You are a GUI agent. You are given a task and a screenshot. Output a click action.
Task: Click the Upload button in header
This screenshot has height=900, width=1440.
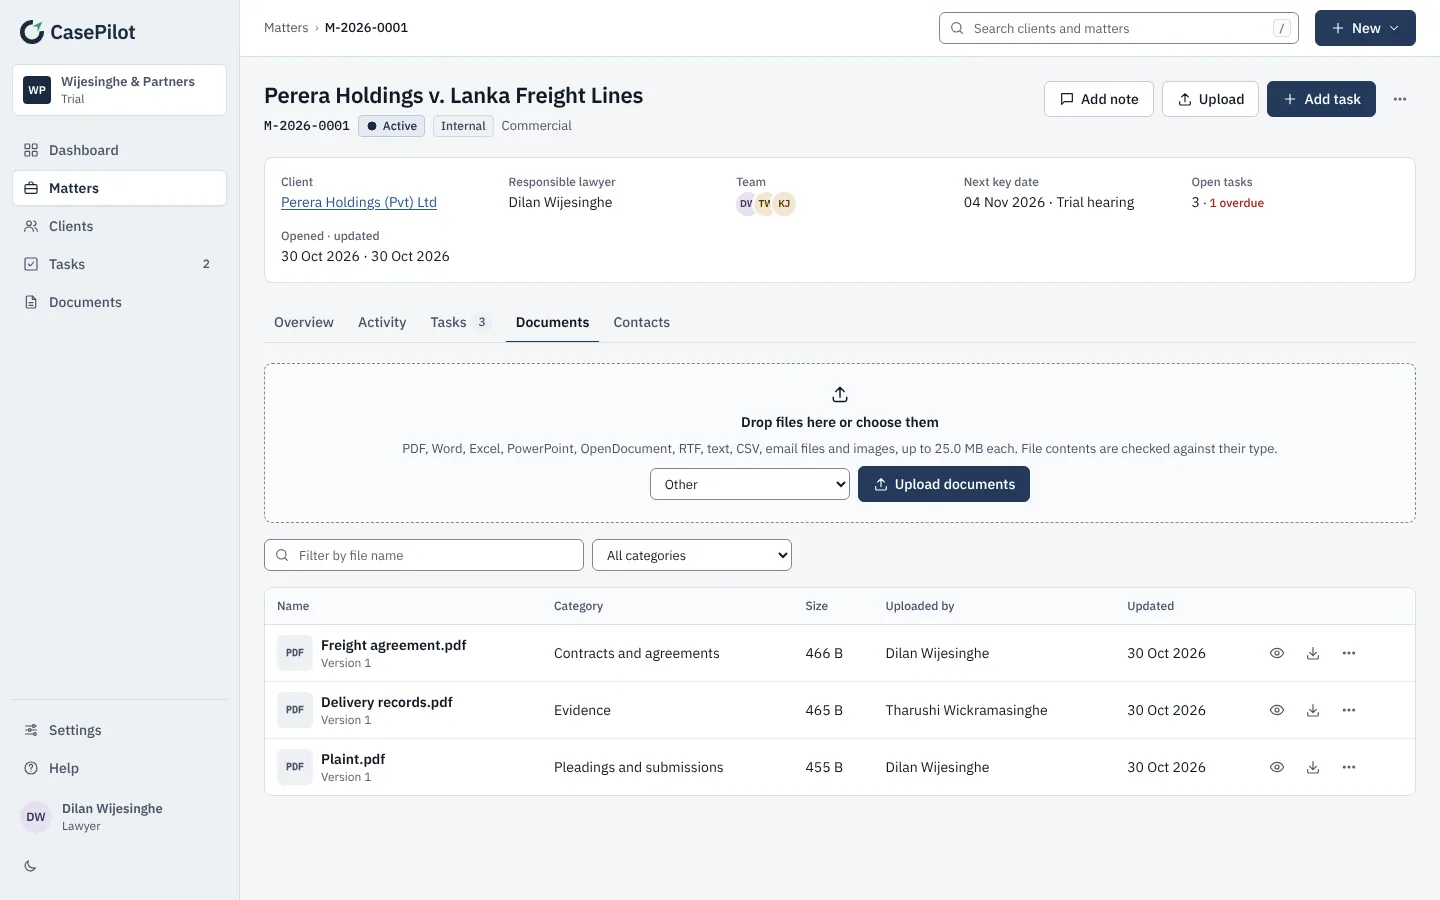[1210, 99]
